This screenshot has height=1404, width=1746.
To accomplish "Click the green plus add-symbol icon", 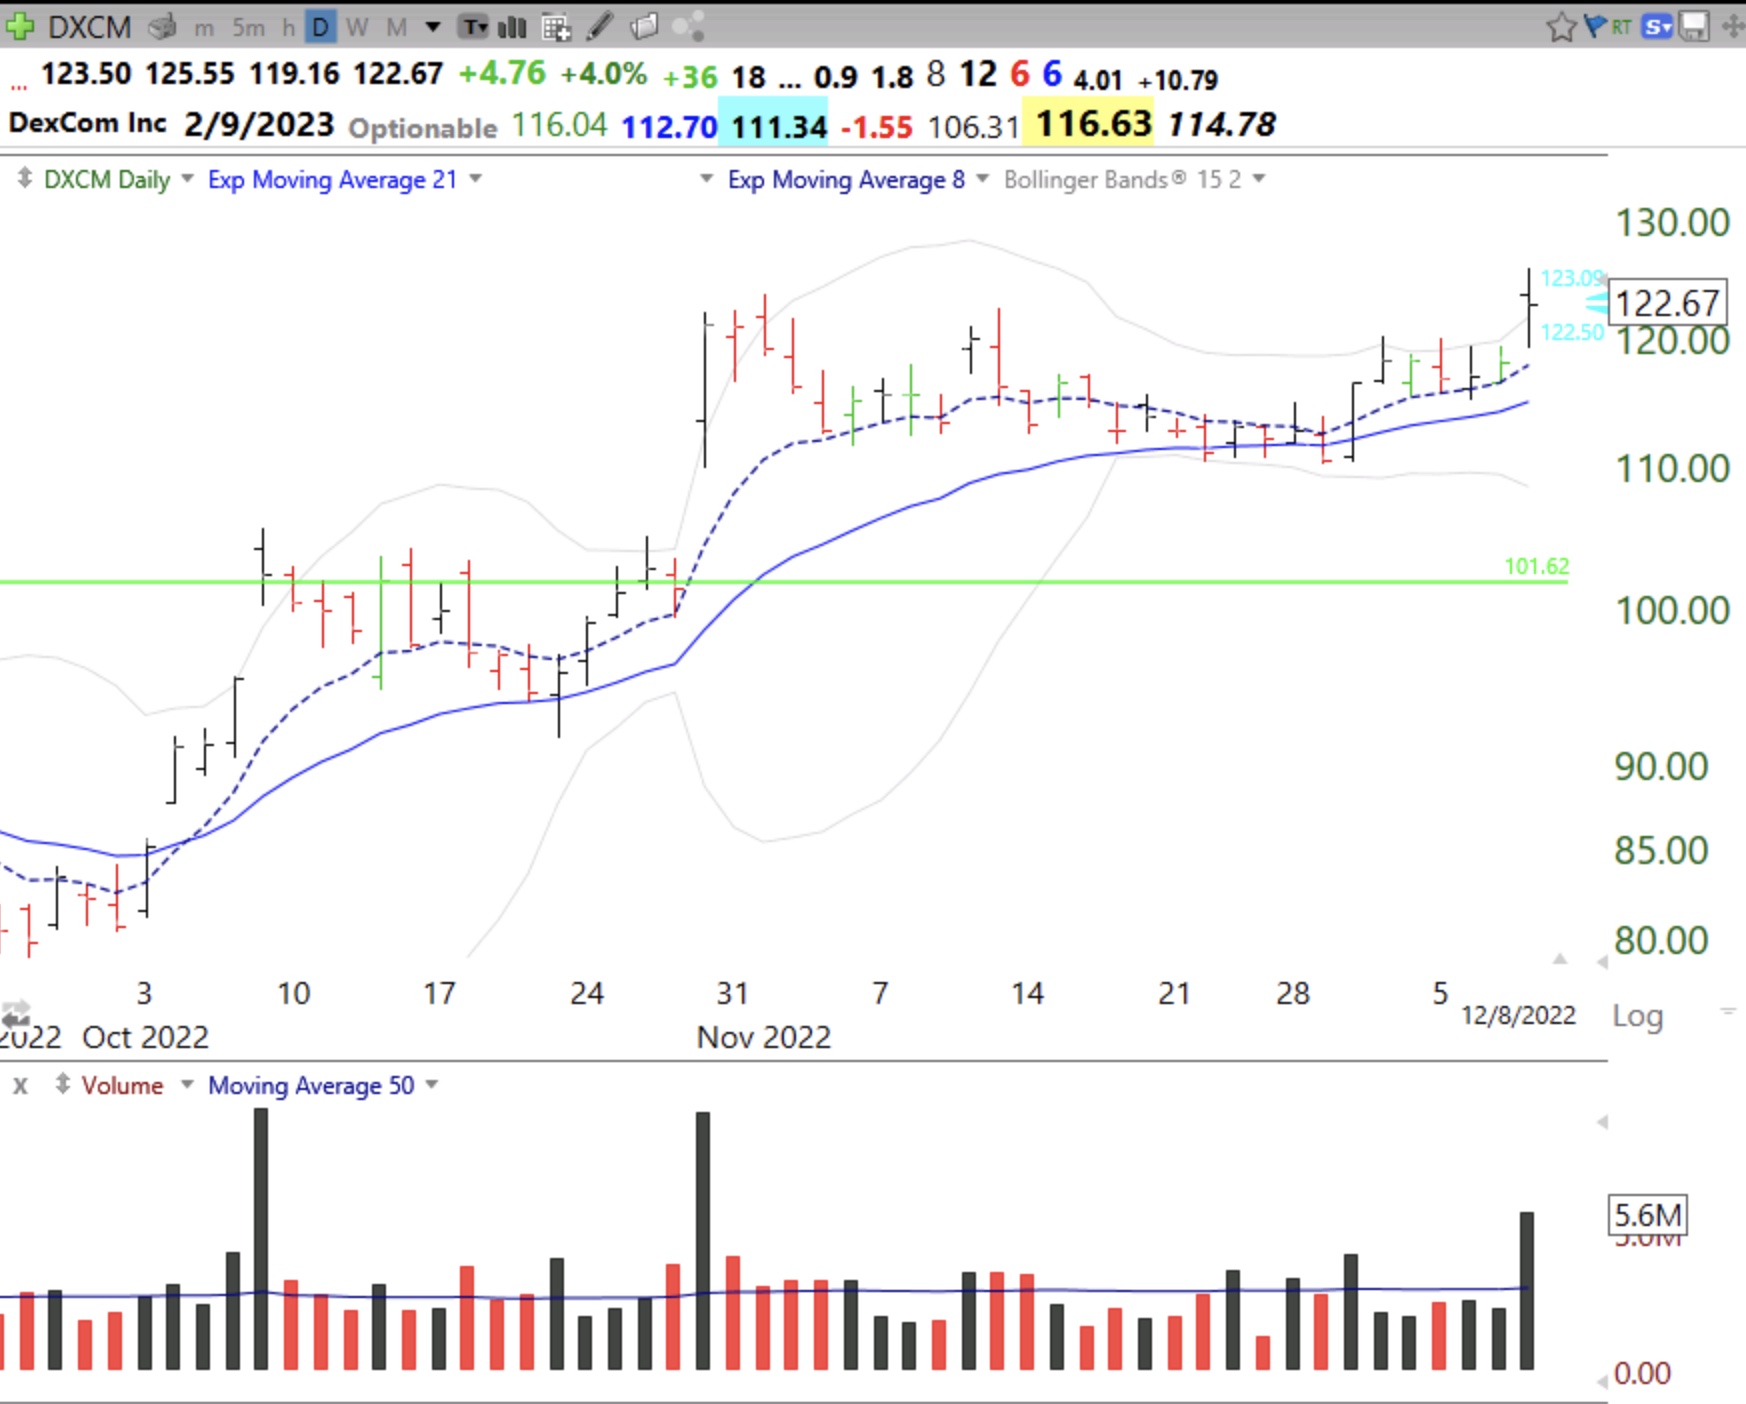I will click(x=19, y=26).
